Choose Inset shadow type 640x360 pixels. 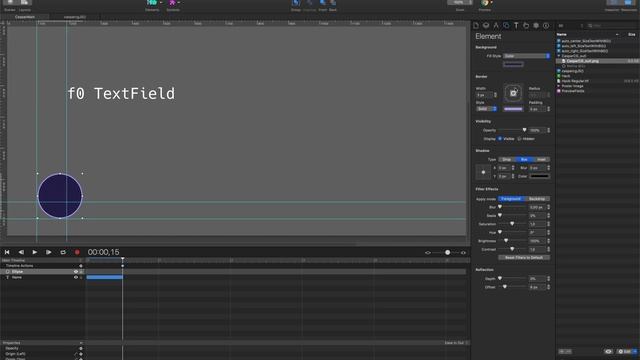point(541,159)
